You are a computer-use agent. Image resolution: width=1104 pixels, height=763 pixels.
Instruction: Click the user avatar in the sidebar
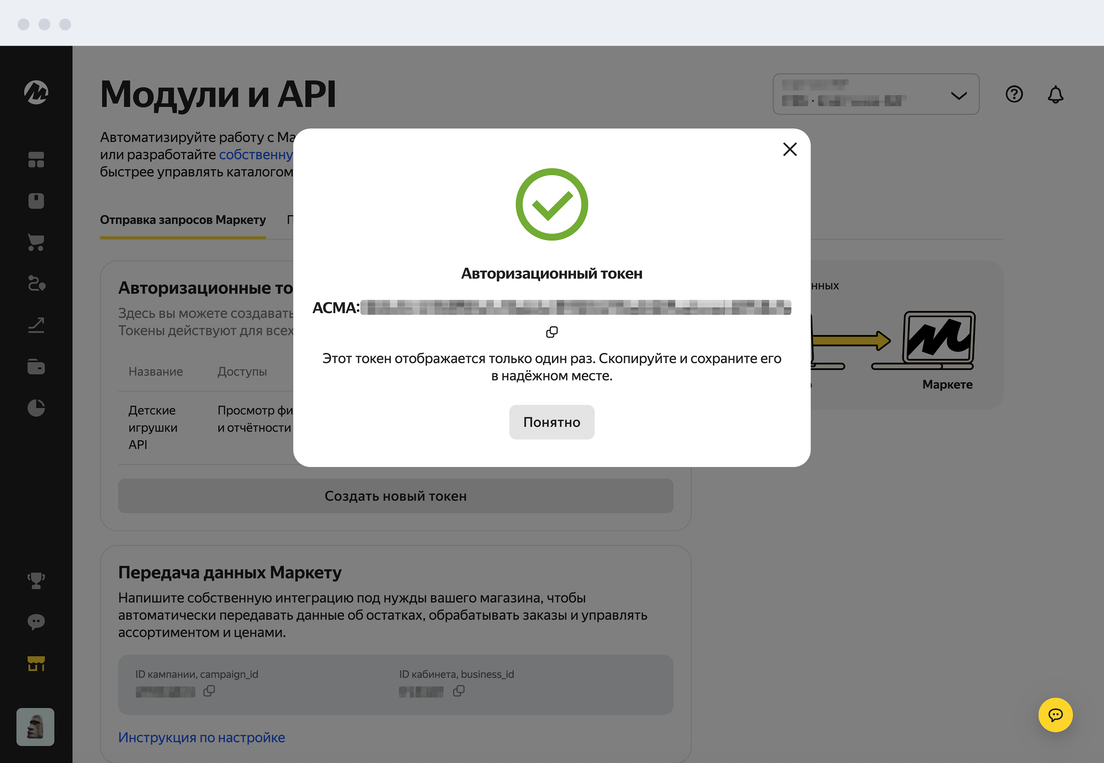36,727
